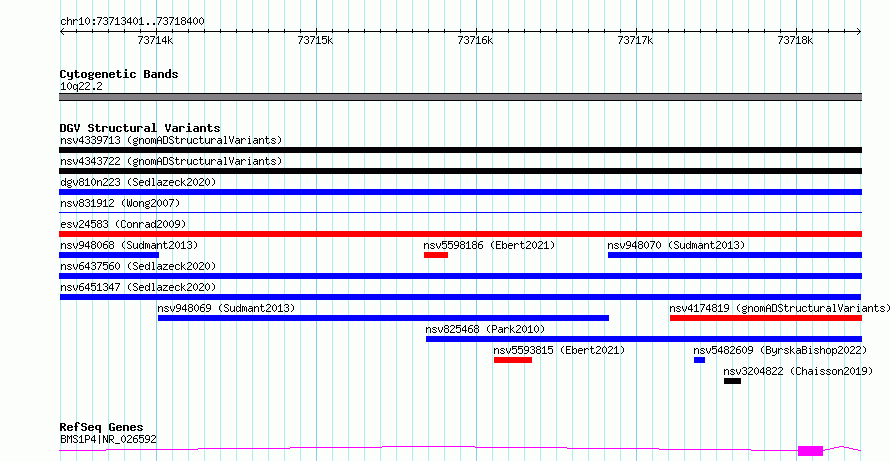Select the dgv810n223 blue variant bar
Viewport: 890px width, 461px height.
coord(460,192)
